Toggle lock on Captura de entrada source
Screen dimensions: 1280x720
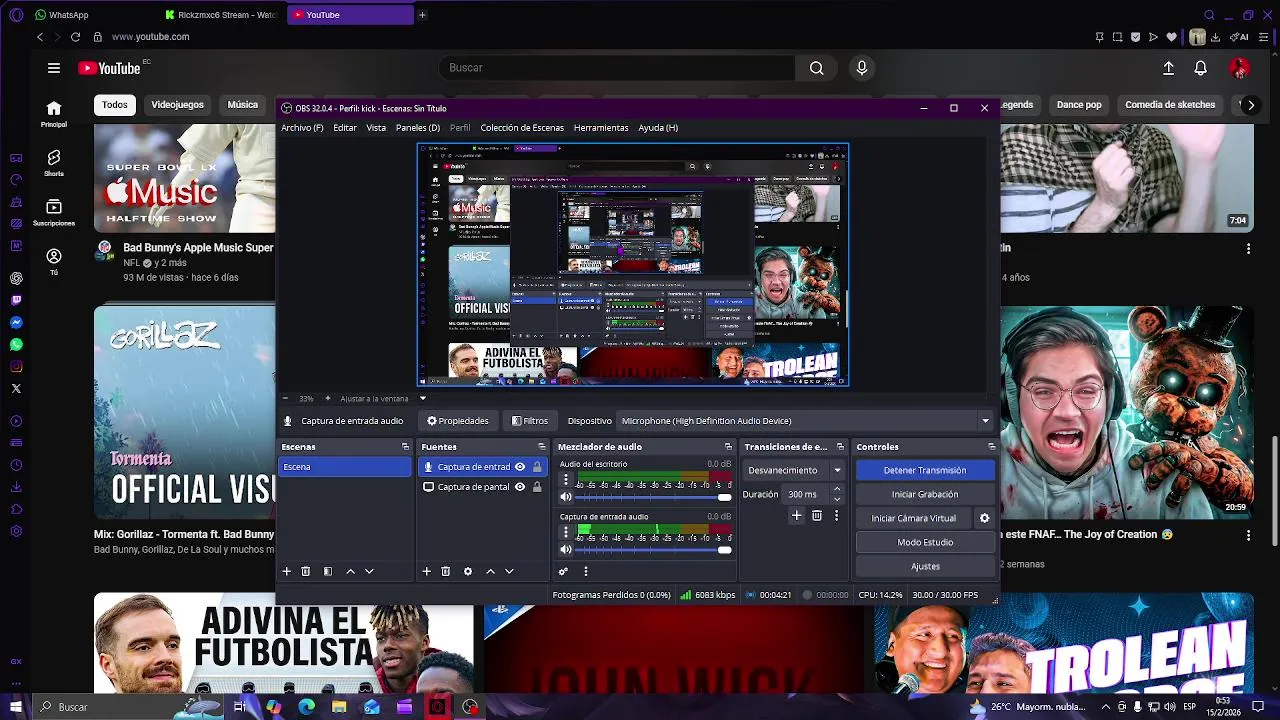(537, 467)
